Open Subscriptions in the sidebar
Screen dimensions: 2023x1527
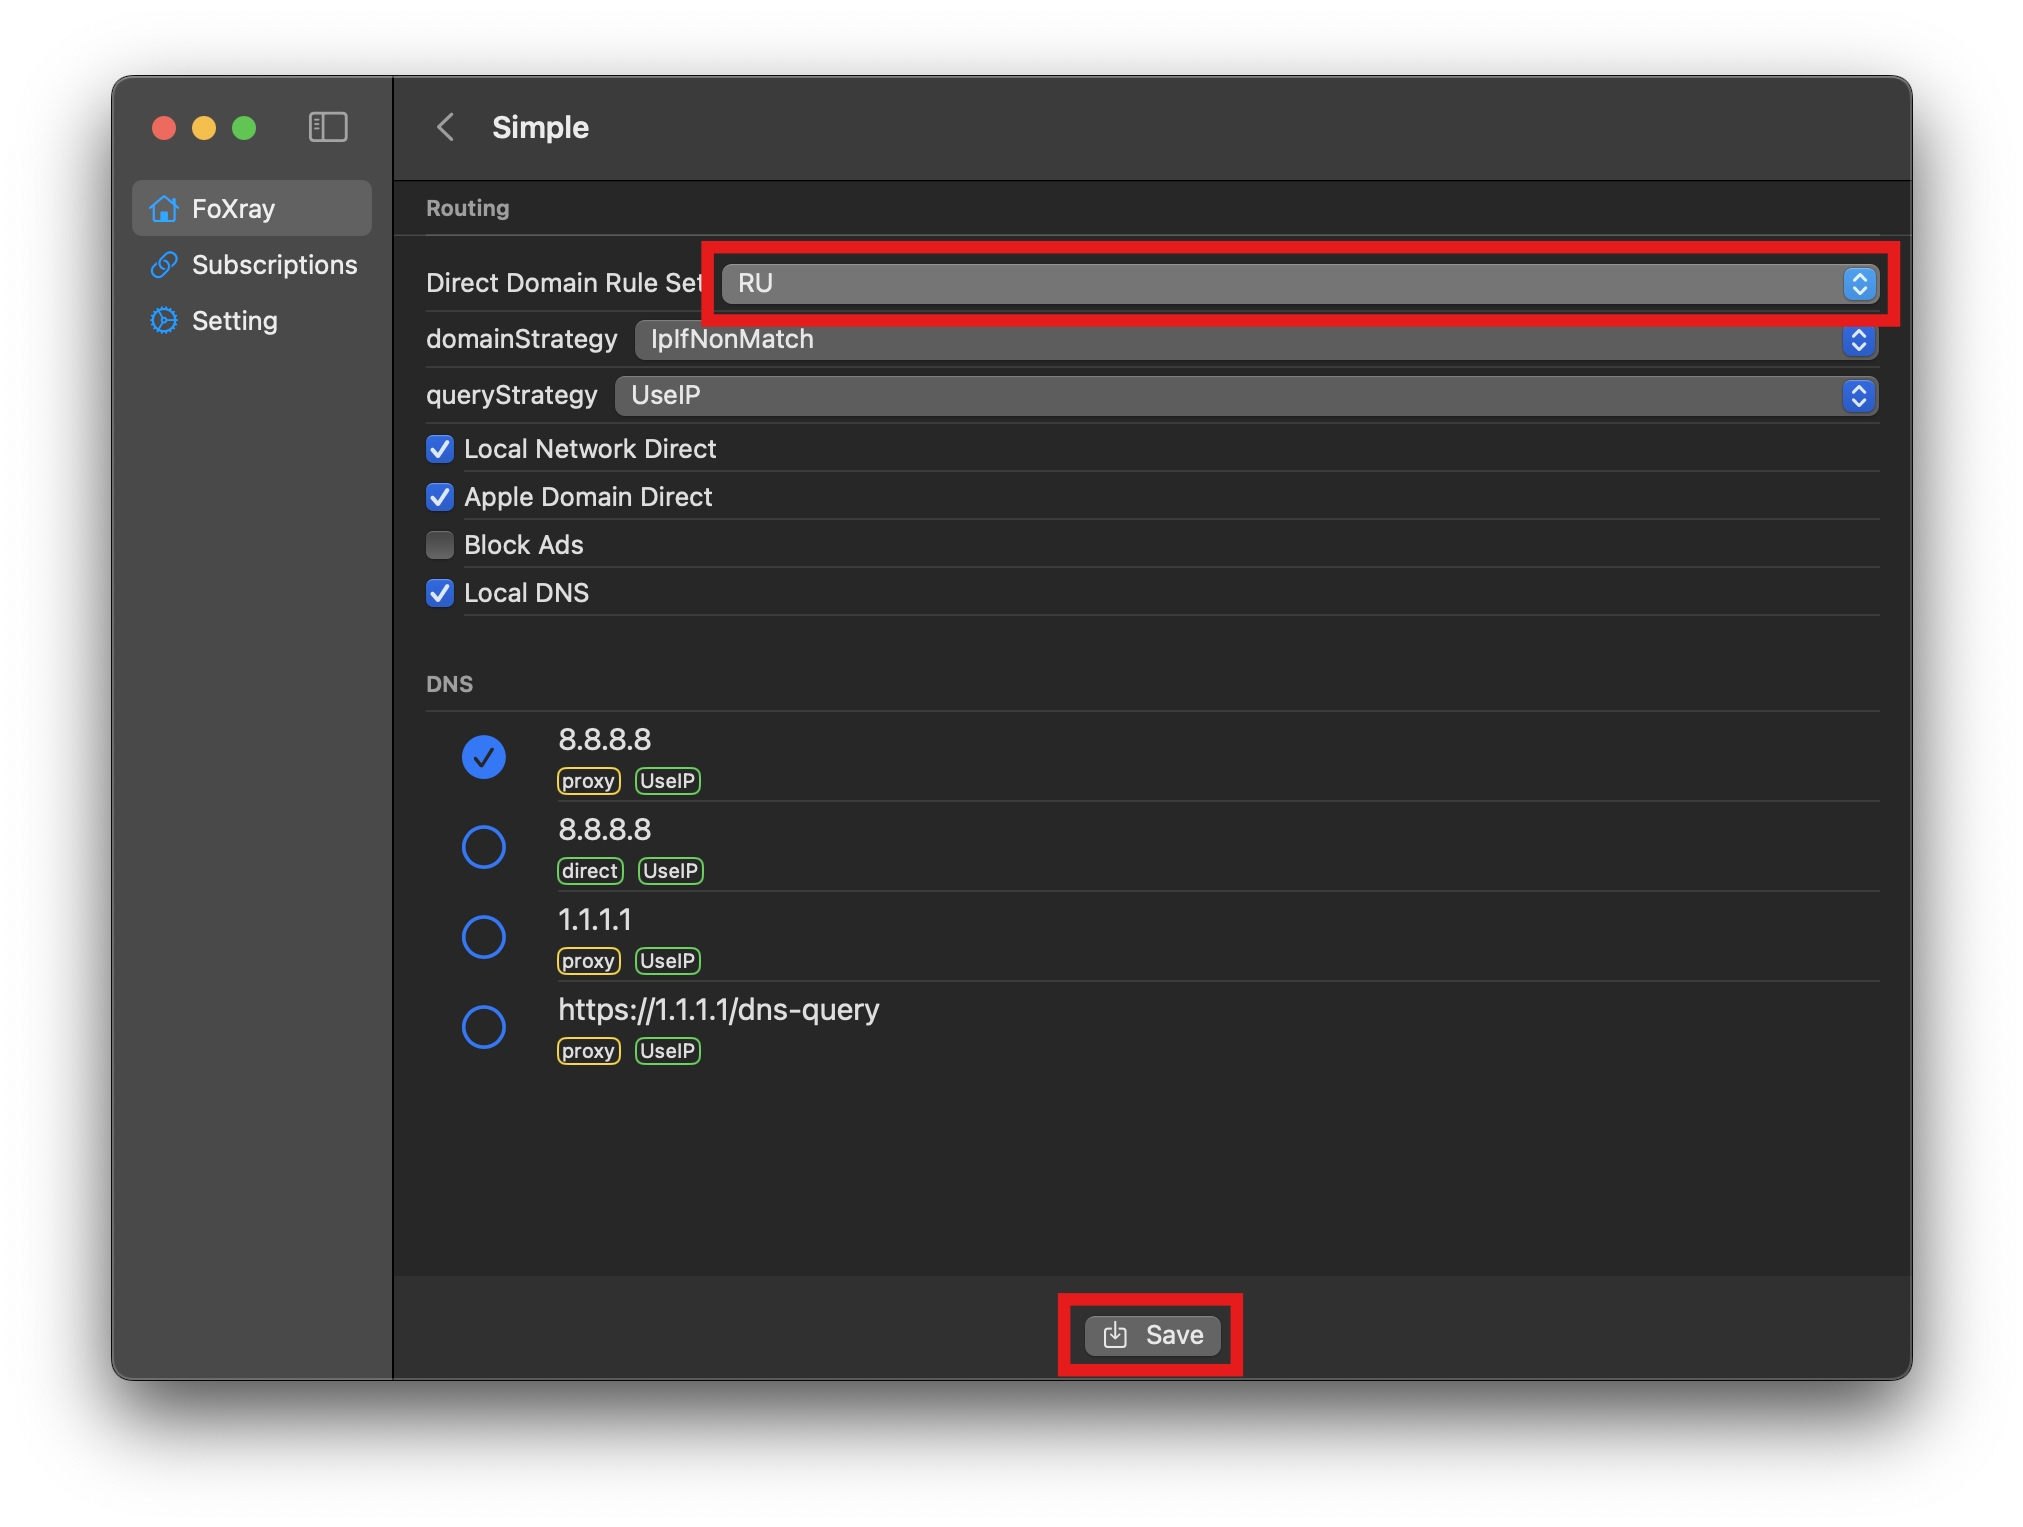[x=274, y=265]
